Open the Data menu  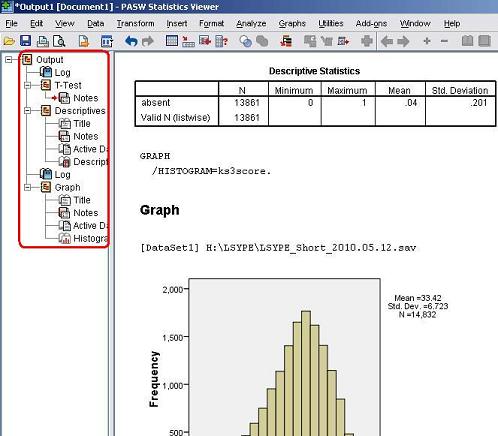tap(96, 23)
